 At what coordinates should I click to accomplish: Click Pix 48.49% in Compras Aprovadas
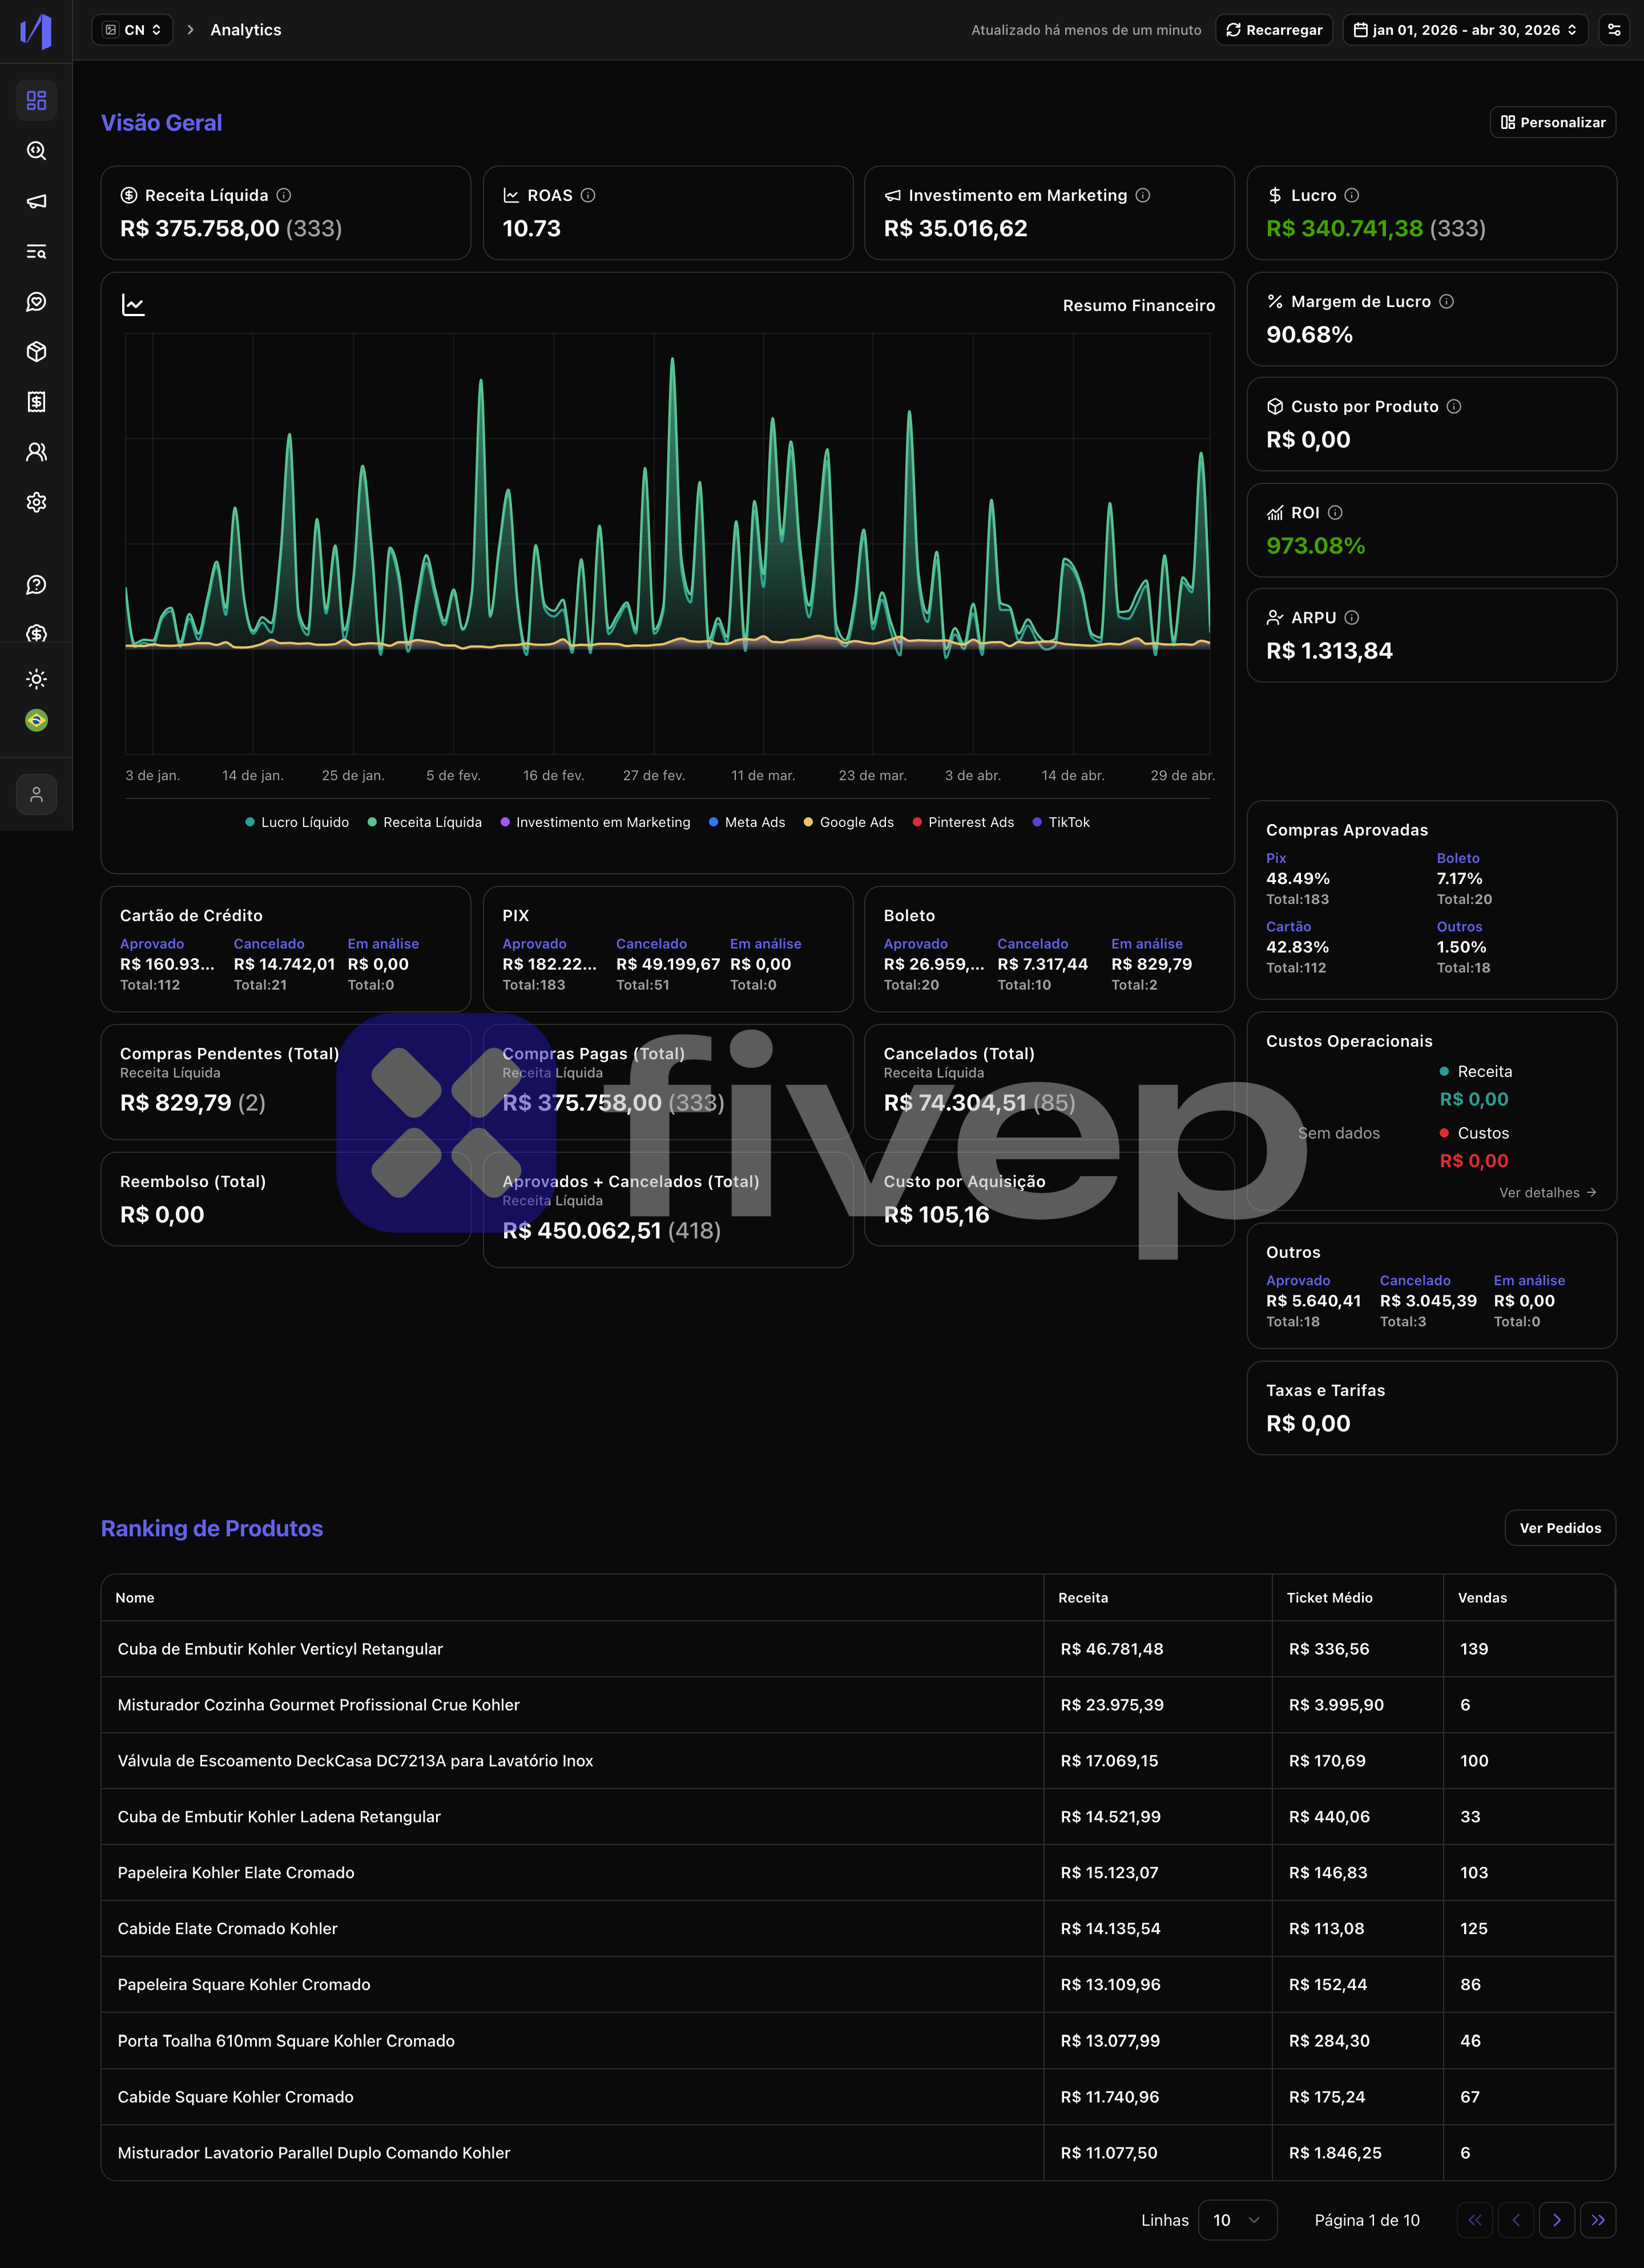(x=1298, y=878)
